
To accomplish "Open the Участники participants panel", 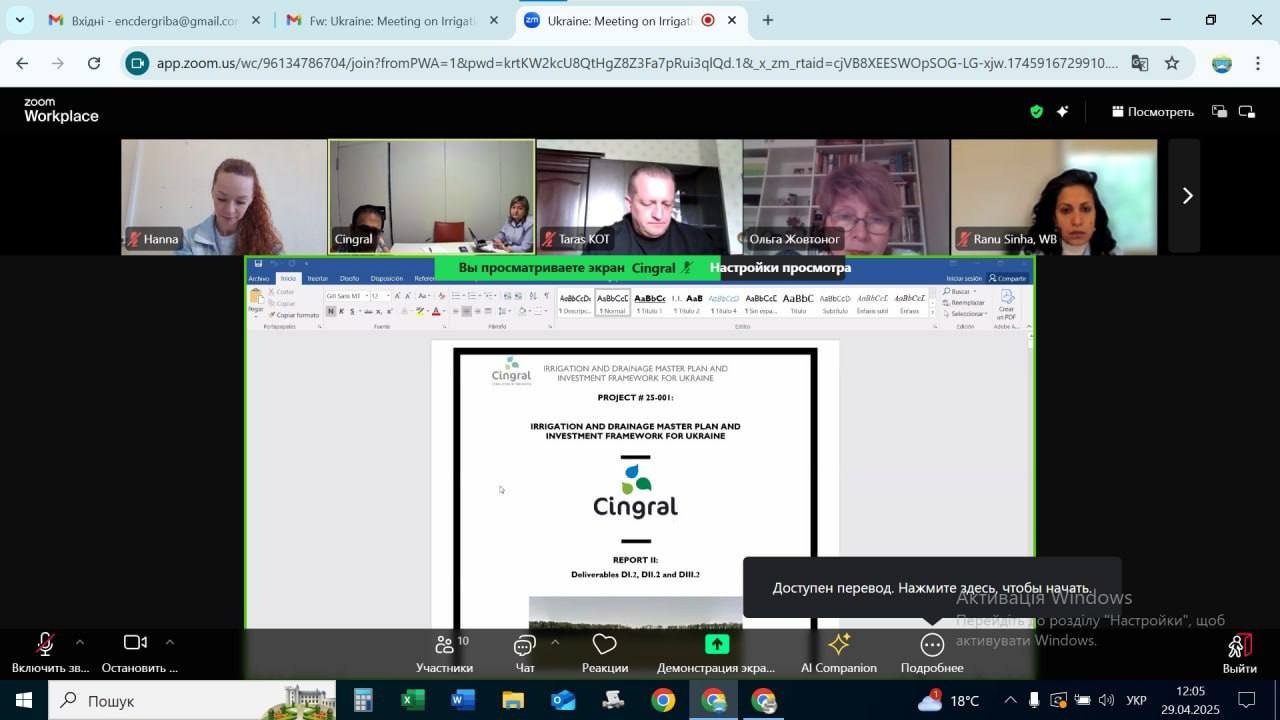I will 445,653.
